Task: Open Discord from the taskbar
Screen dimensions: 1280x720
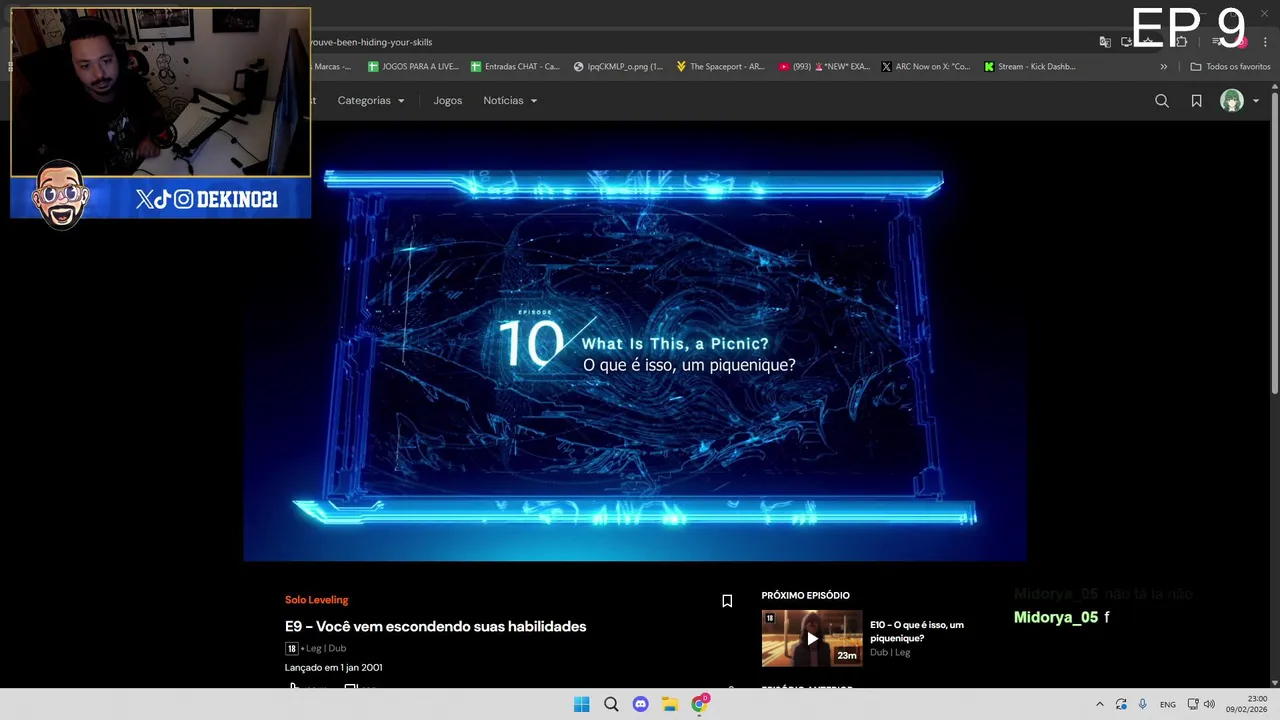Action: click(x=640, y=704)
